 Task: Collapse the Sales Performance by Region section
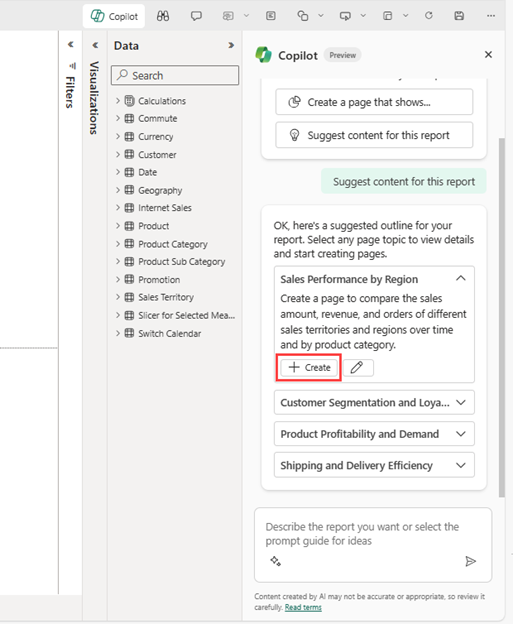coord(460,279)
